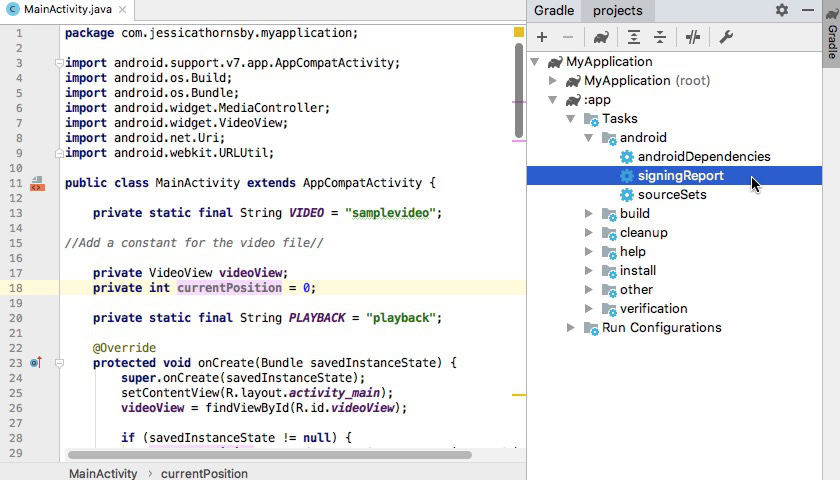This screenshot has height=481, width=840.
Task: Hide the Gradle panel with minimize dash
Action: click(x=806, y=10)
